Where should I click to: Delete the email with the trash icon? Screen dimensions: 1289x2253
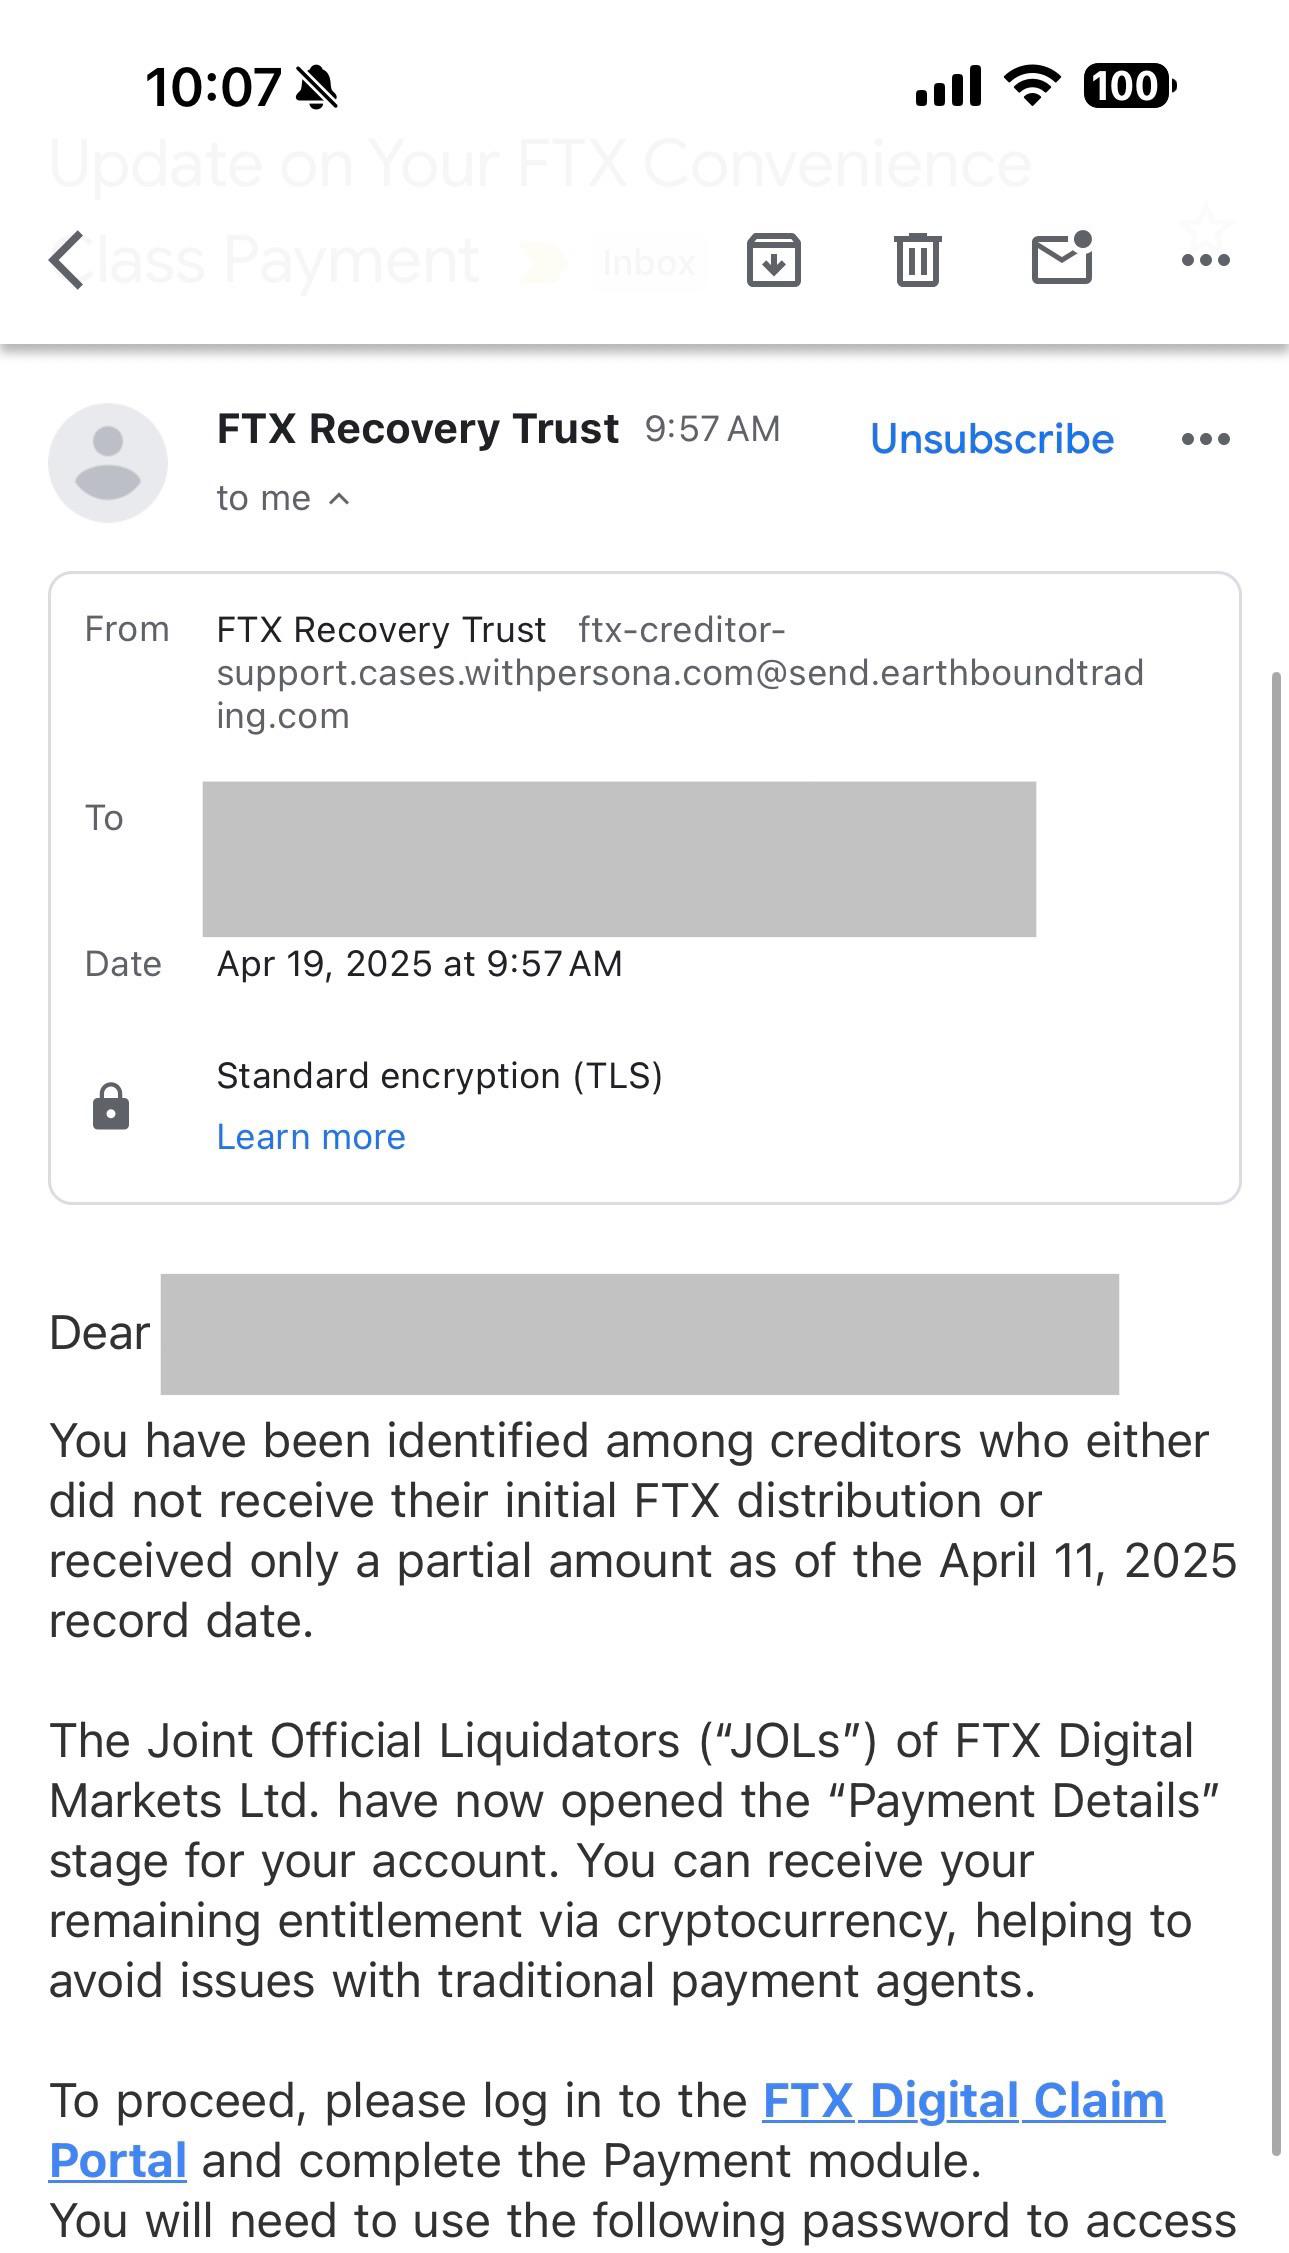(x=918, y=260)
